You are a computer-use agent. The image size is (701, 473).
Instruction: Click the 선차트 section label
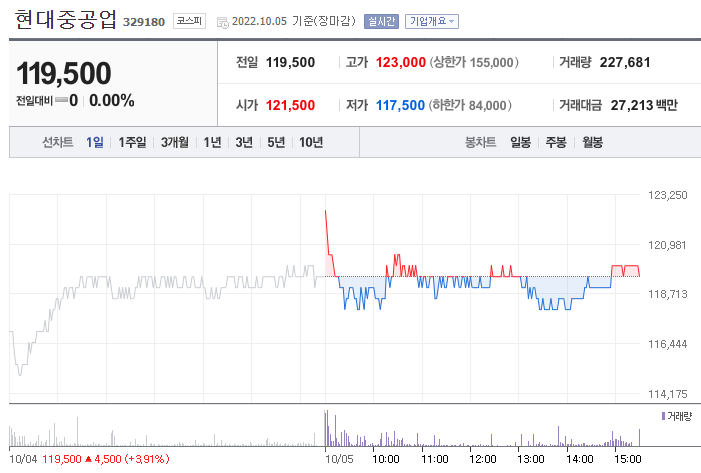coord(57,142)
